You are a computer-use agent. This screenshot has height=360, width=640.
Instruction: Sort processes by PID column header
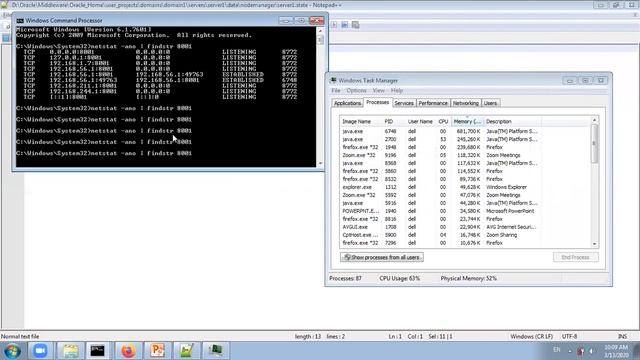tap(393, 122)
